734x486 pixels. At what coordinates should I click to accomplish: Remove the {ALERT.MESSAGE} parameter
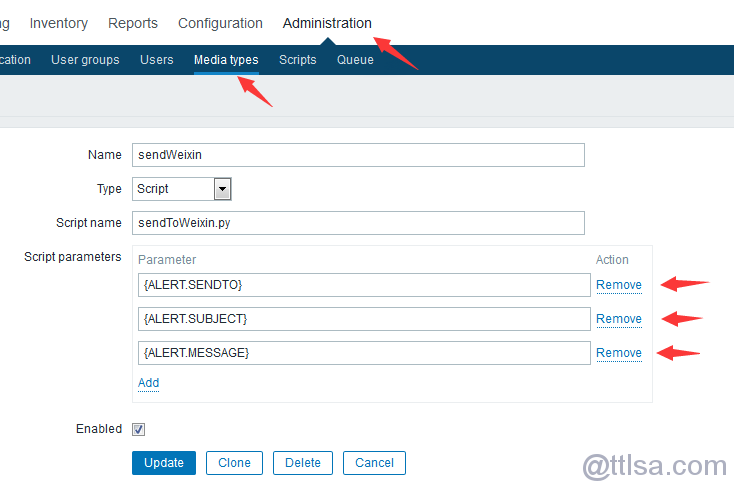pyautogui.click(x=619, y=353)
